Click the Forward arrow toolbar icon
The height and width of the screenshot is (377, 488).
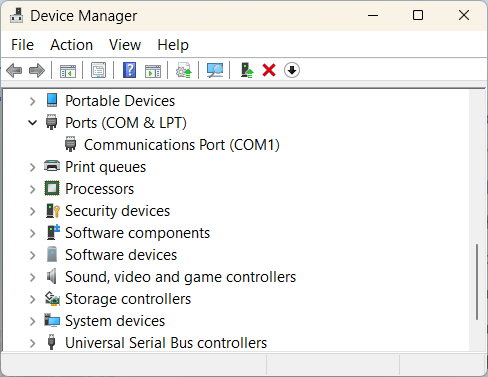37,70
